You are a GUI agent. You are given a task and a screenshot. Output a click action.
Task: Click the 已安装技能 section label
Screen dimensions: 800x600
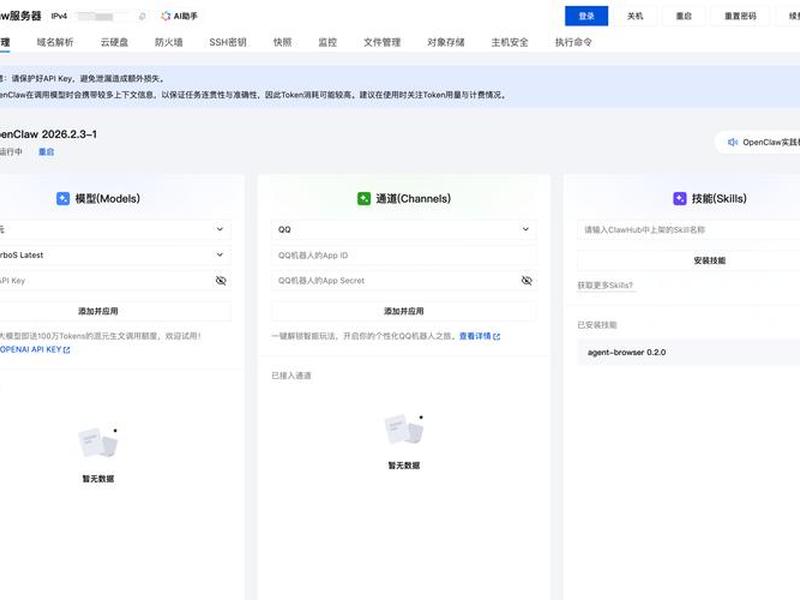pyautogui.click(x=597, y=325)
